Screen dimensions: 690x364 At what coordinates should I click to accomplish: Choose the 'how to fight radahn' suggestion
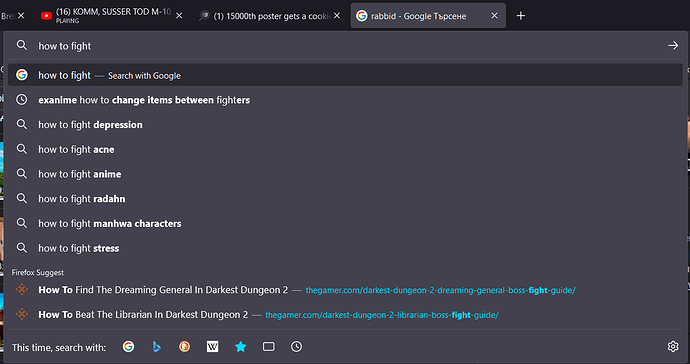[x=345, y=199]
